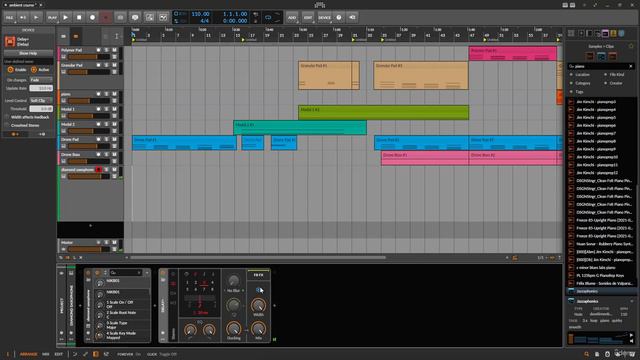Disarm record on diamond saxophone track

98,169
